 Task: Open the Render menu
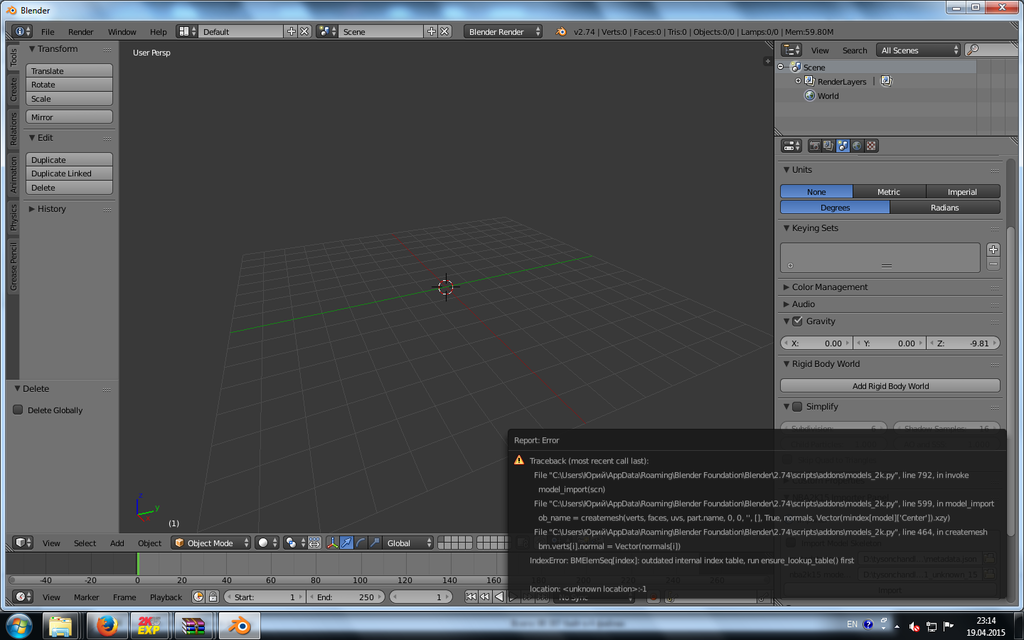(x=80, y=31)
